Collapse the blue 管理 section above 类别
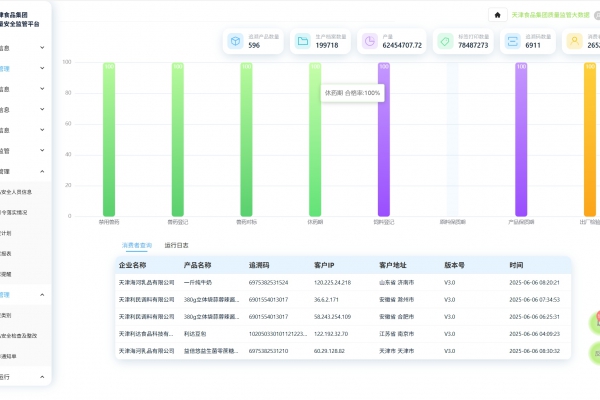The width and height of the screenshot is (600, 400). (42, 295)
